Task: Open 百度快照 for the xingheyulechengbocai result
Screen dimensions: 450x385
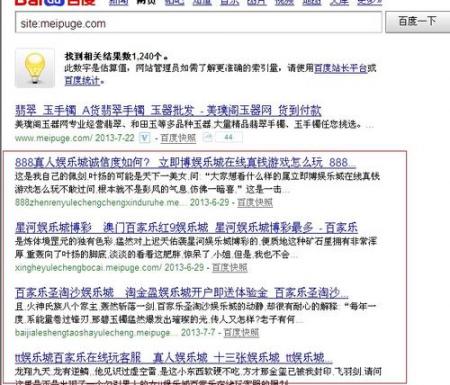Action: 230,267
